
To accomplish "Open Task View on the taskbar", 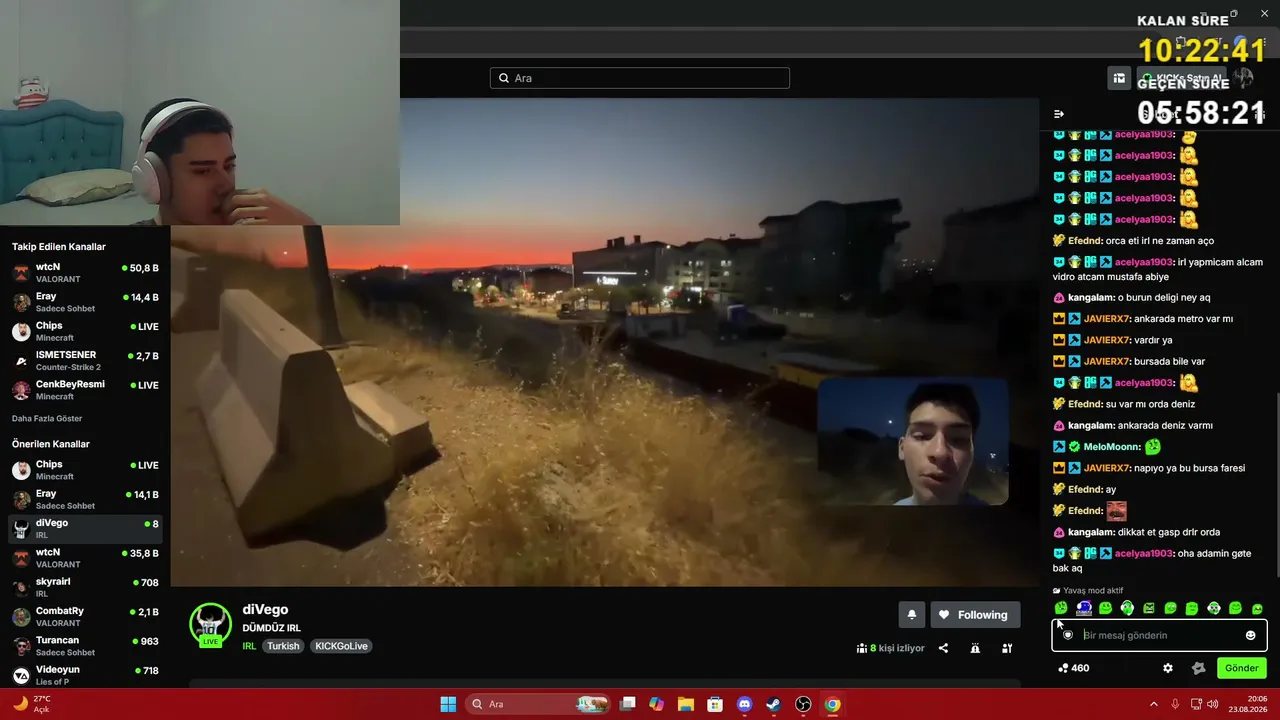I will click(628, 704).
